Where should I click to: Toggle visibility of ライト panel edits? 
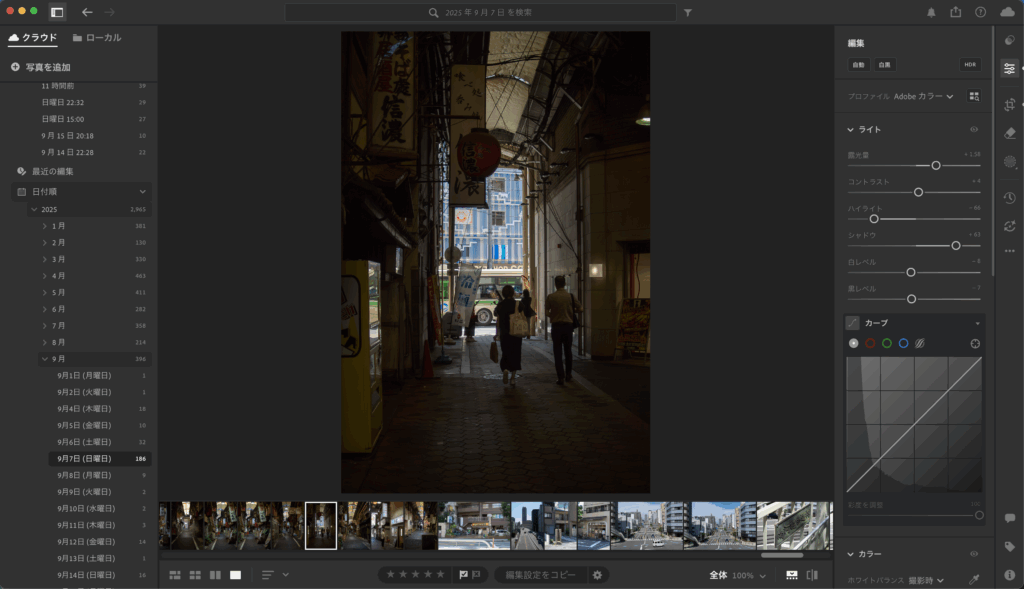point(974,130)
